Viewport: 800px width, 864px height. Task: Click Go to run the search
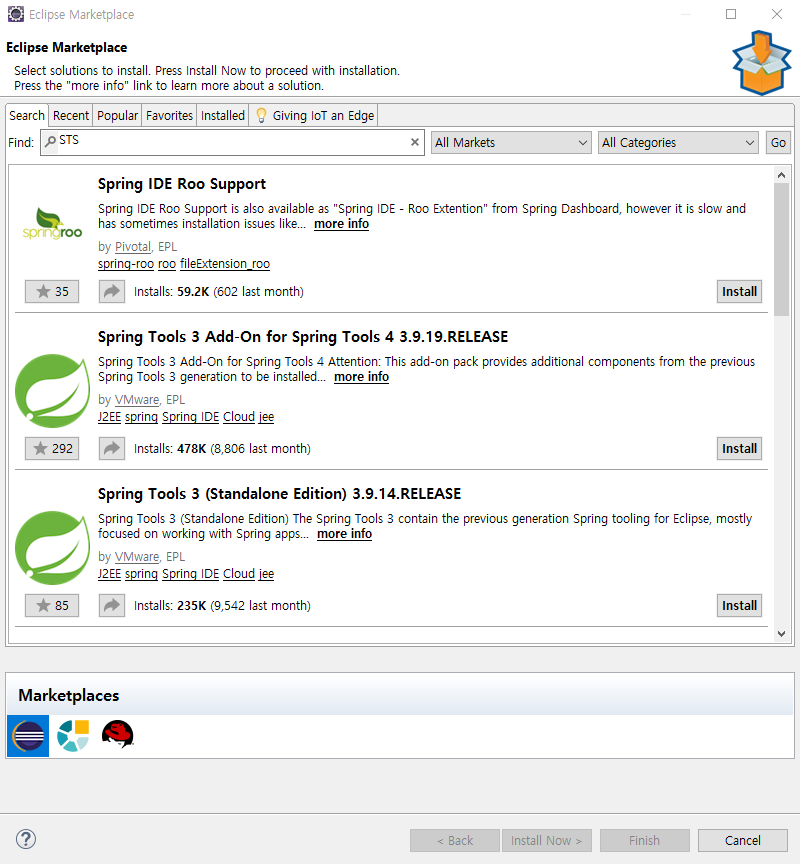(778, 143)
